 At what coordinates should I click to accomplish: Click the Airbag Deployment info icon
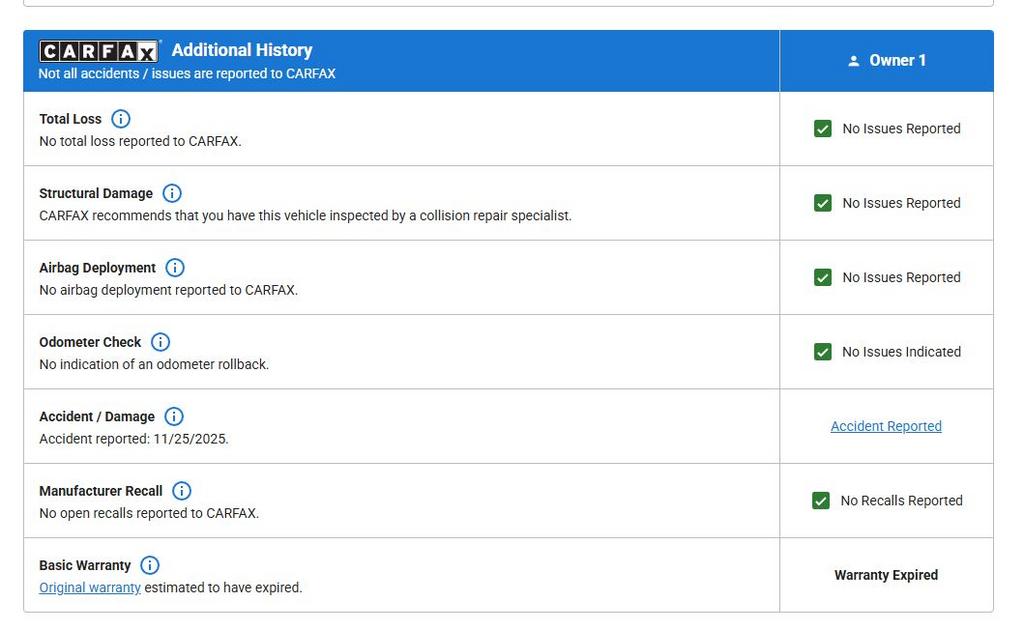tap(175, 268)
